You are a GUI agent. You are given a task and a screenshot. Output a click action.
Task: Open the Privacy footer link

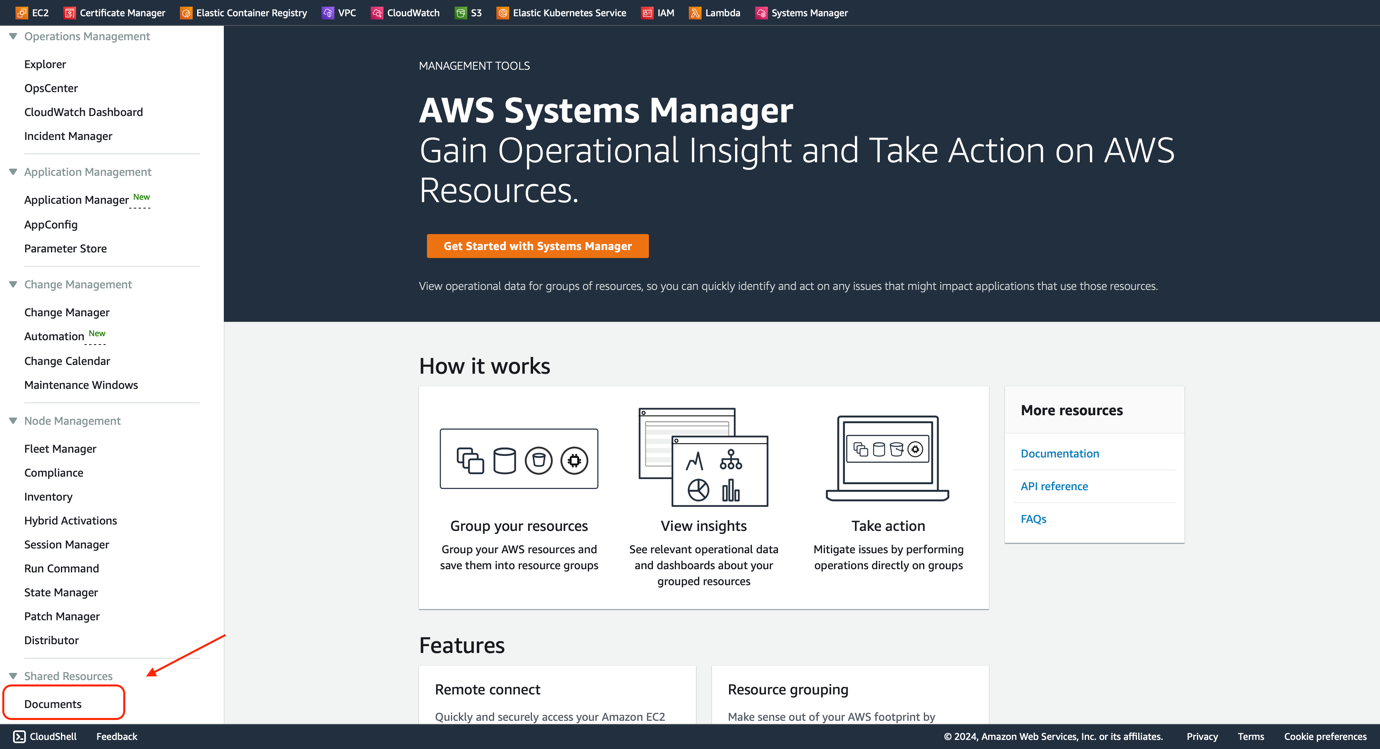click(1202, 737)
